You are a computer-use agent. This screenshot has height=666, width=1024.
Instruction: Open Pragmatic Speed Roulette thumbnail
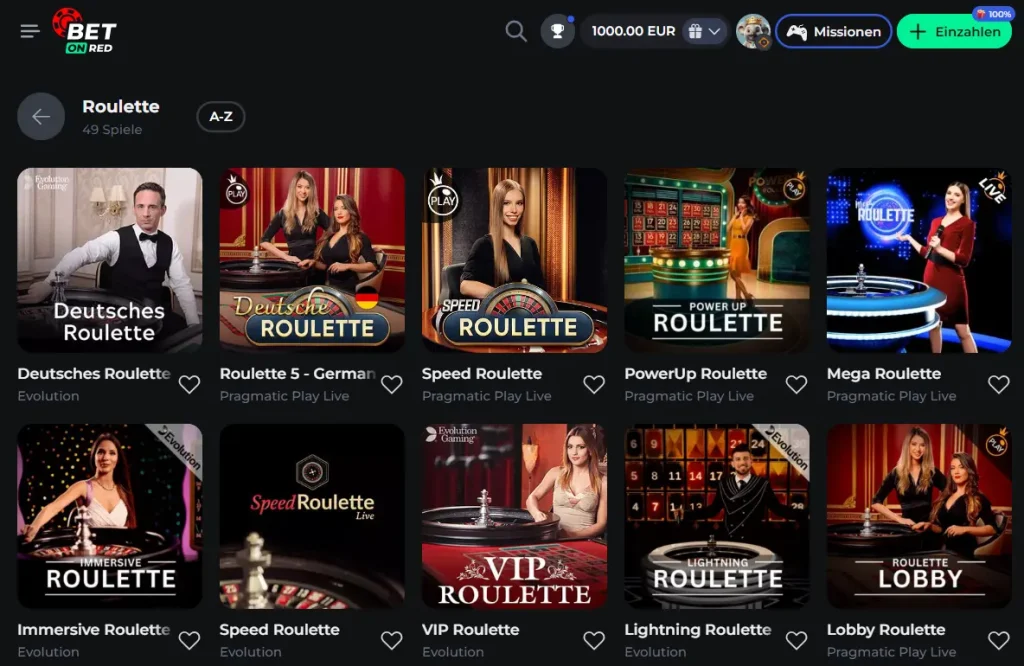[x=515, y=261]
